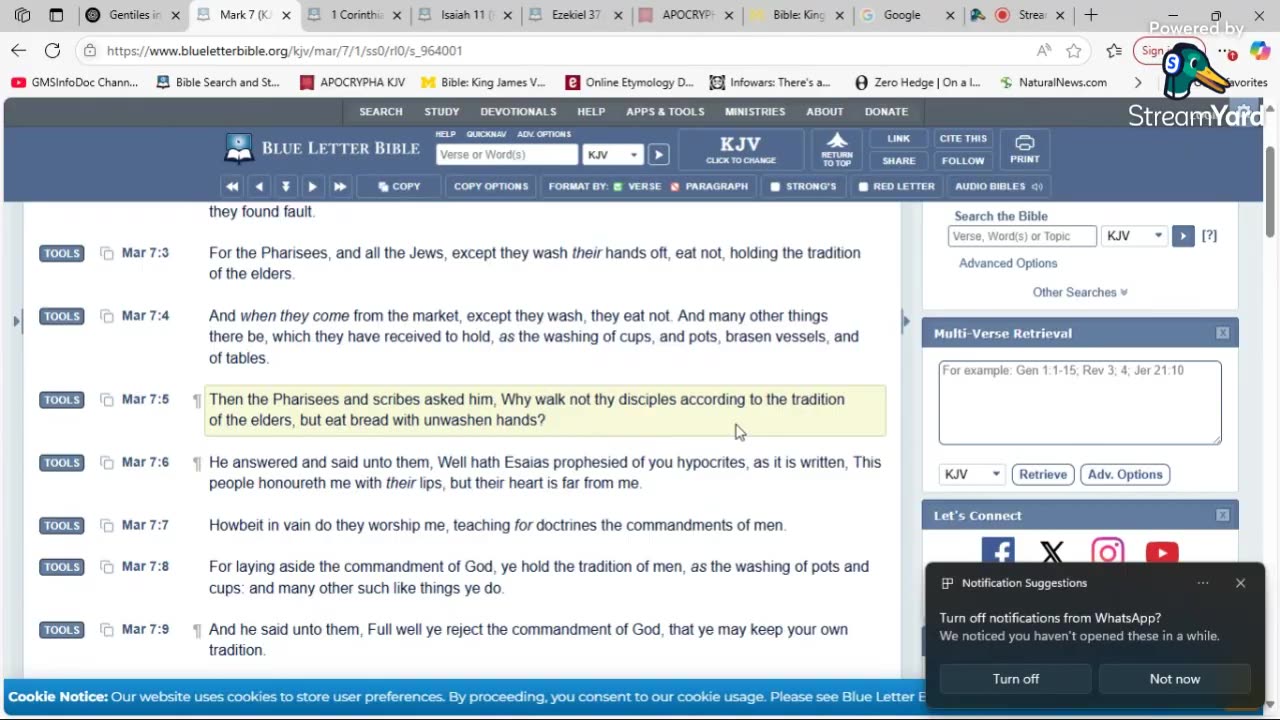Dismiss the Notification Suggestions popup
Screen dimensions: 1280x720
tap(1240, 583)
